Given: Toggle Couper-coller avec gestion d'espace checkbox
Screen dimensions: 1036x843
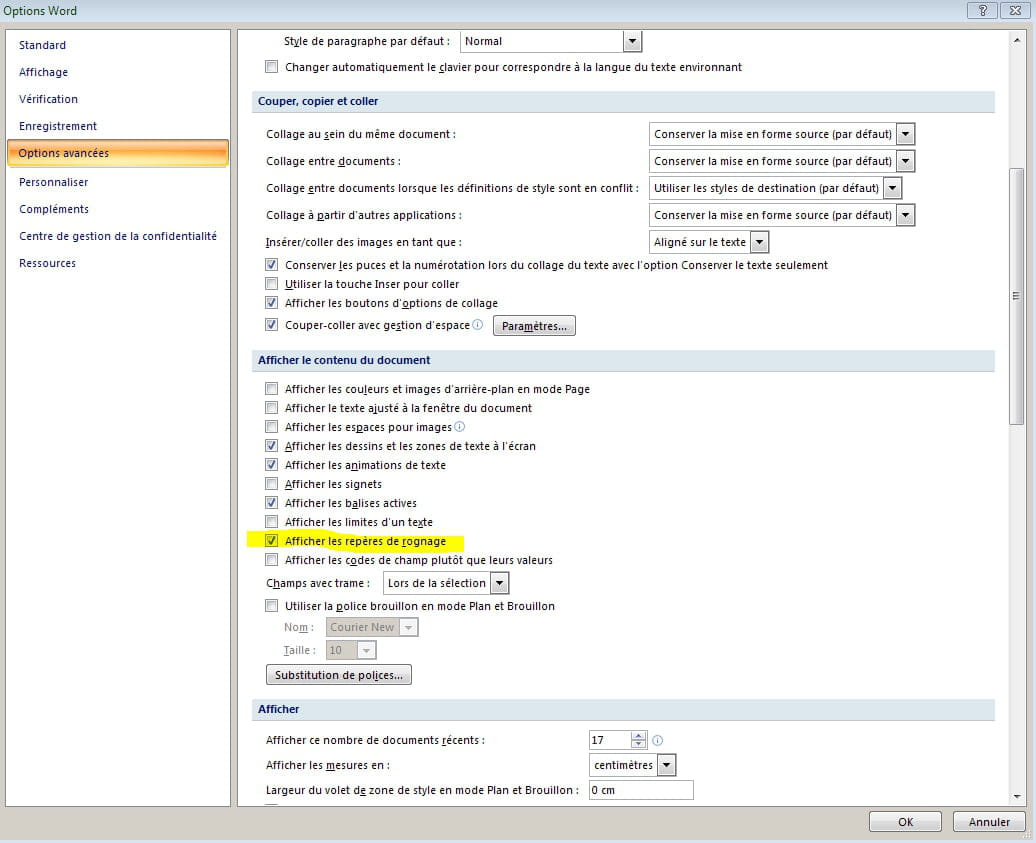Looking at the screenshot, I should point(272,325).
